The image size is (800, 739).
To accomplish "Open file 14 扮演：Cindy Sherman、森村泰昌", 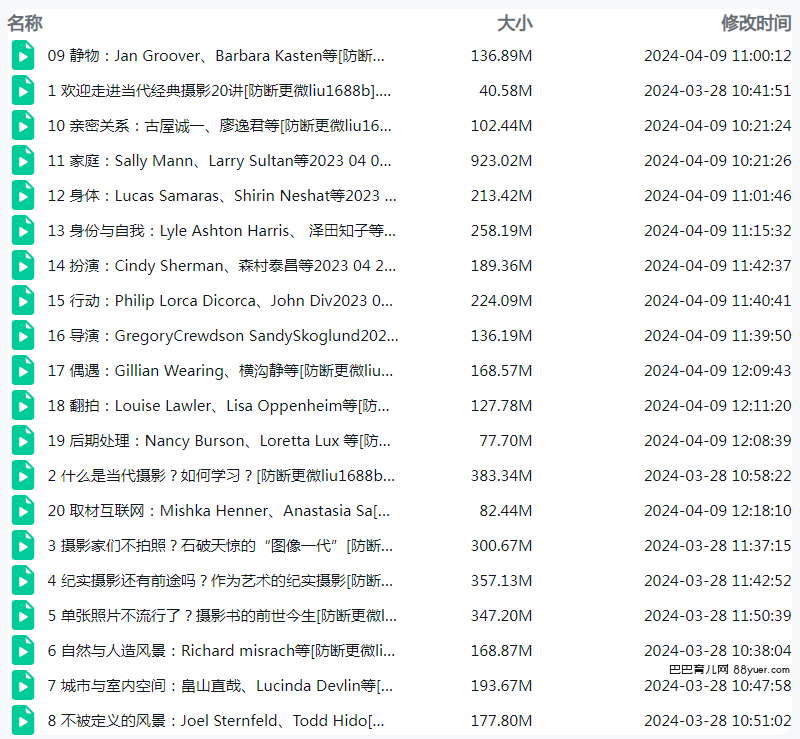I will pos(222,266).
